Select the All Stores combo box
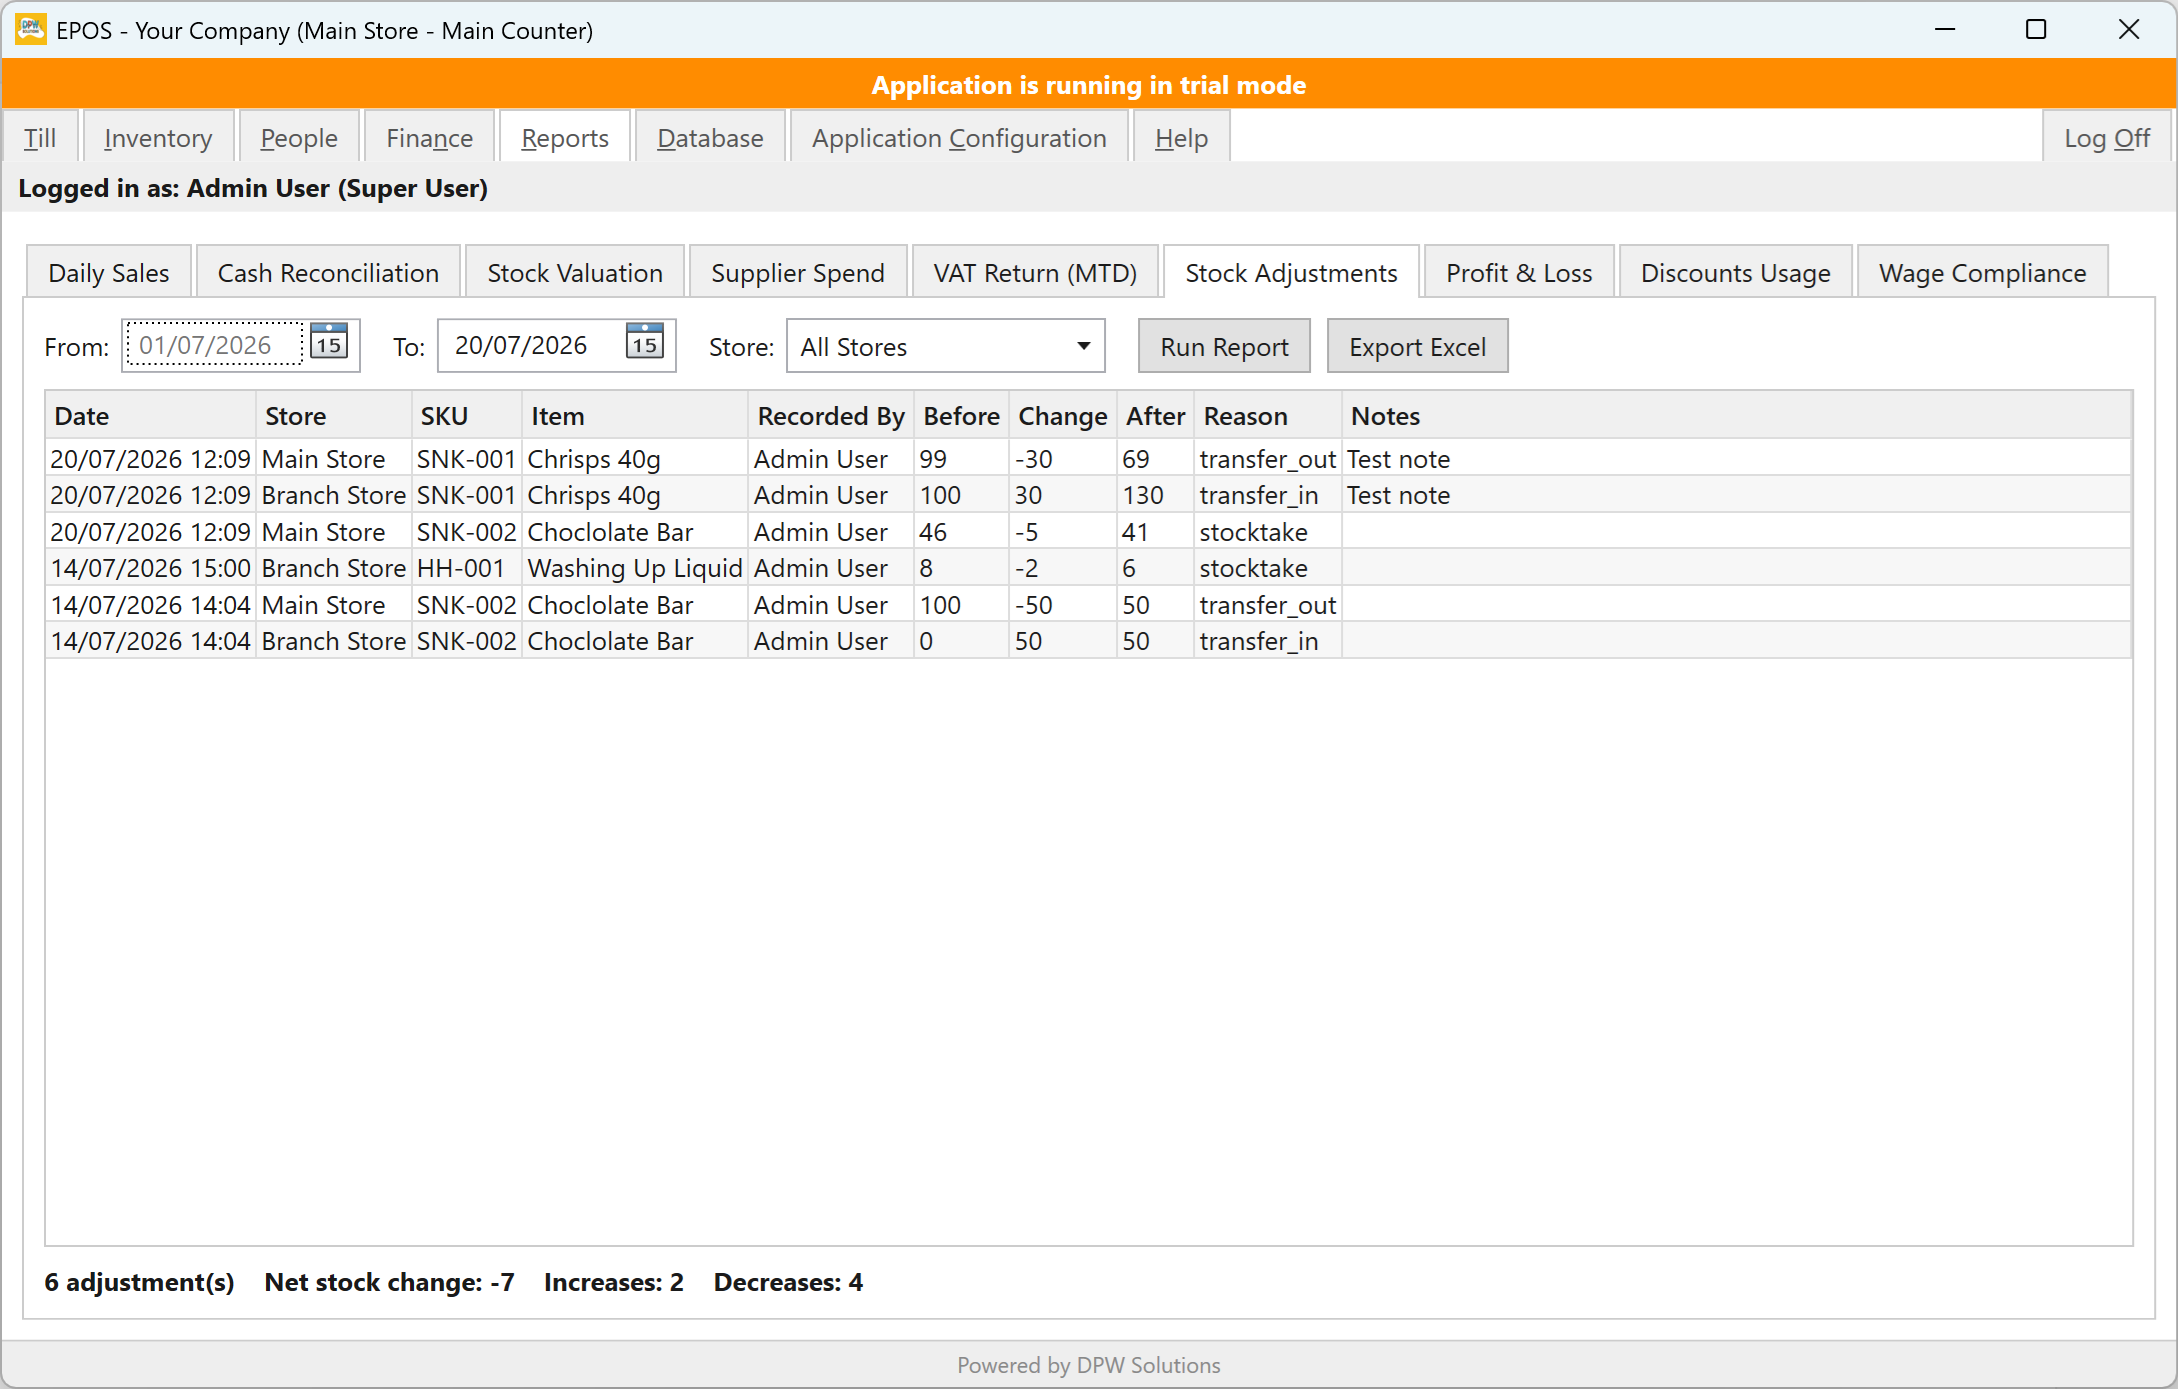2178x1389 pixels. (945, 346)
